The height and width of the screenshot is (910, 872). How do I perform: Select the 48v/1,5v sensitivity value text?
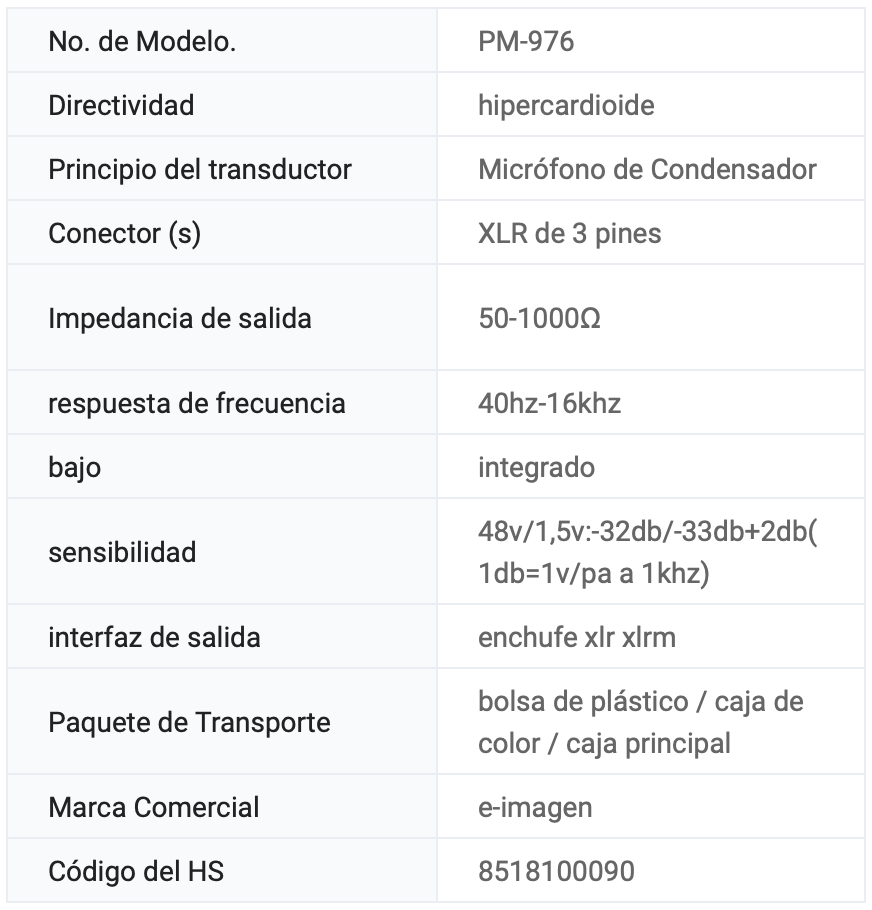click(x=647, y=552)
